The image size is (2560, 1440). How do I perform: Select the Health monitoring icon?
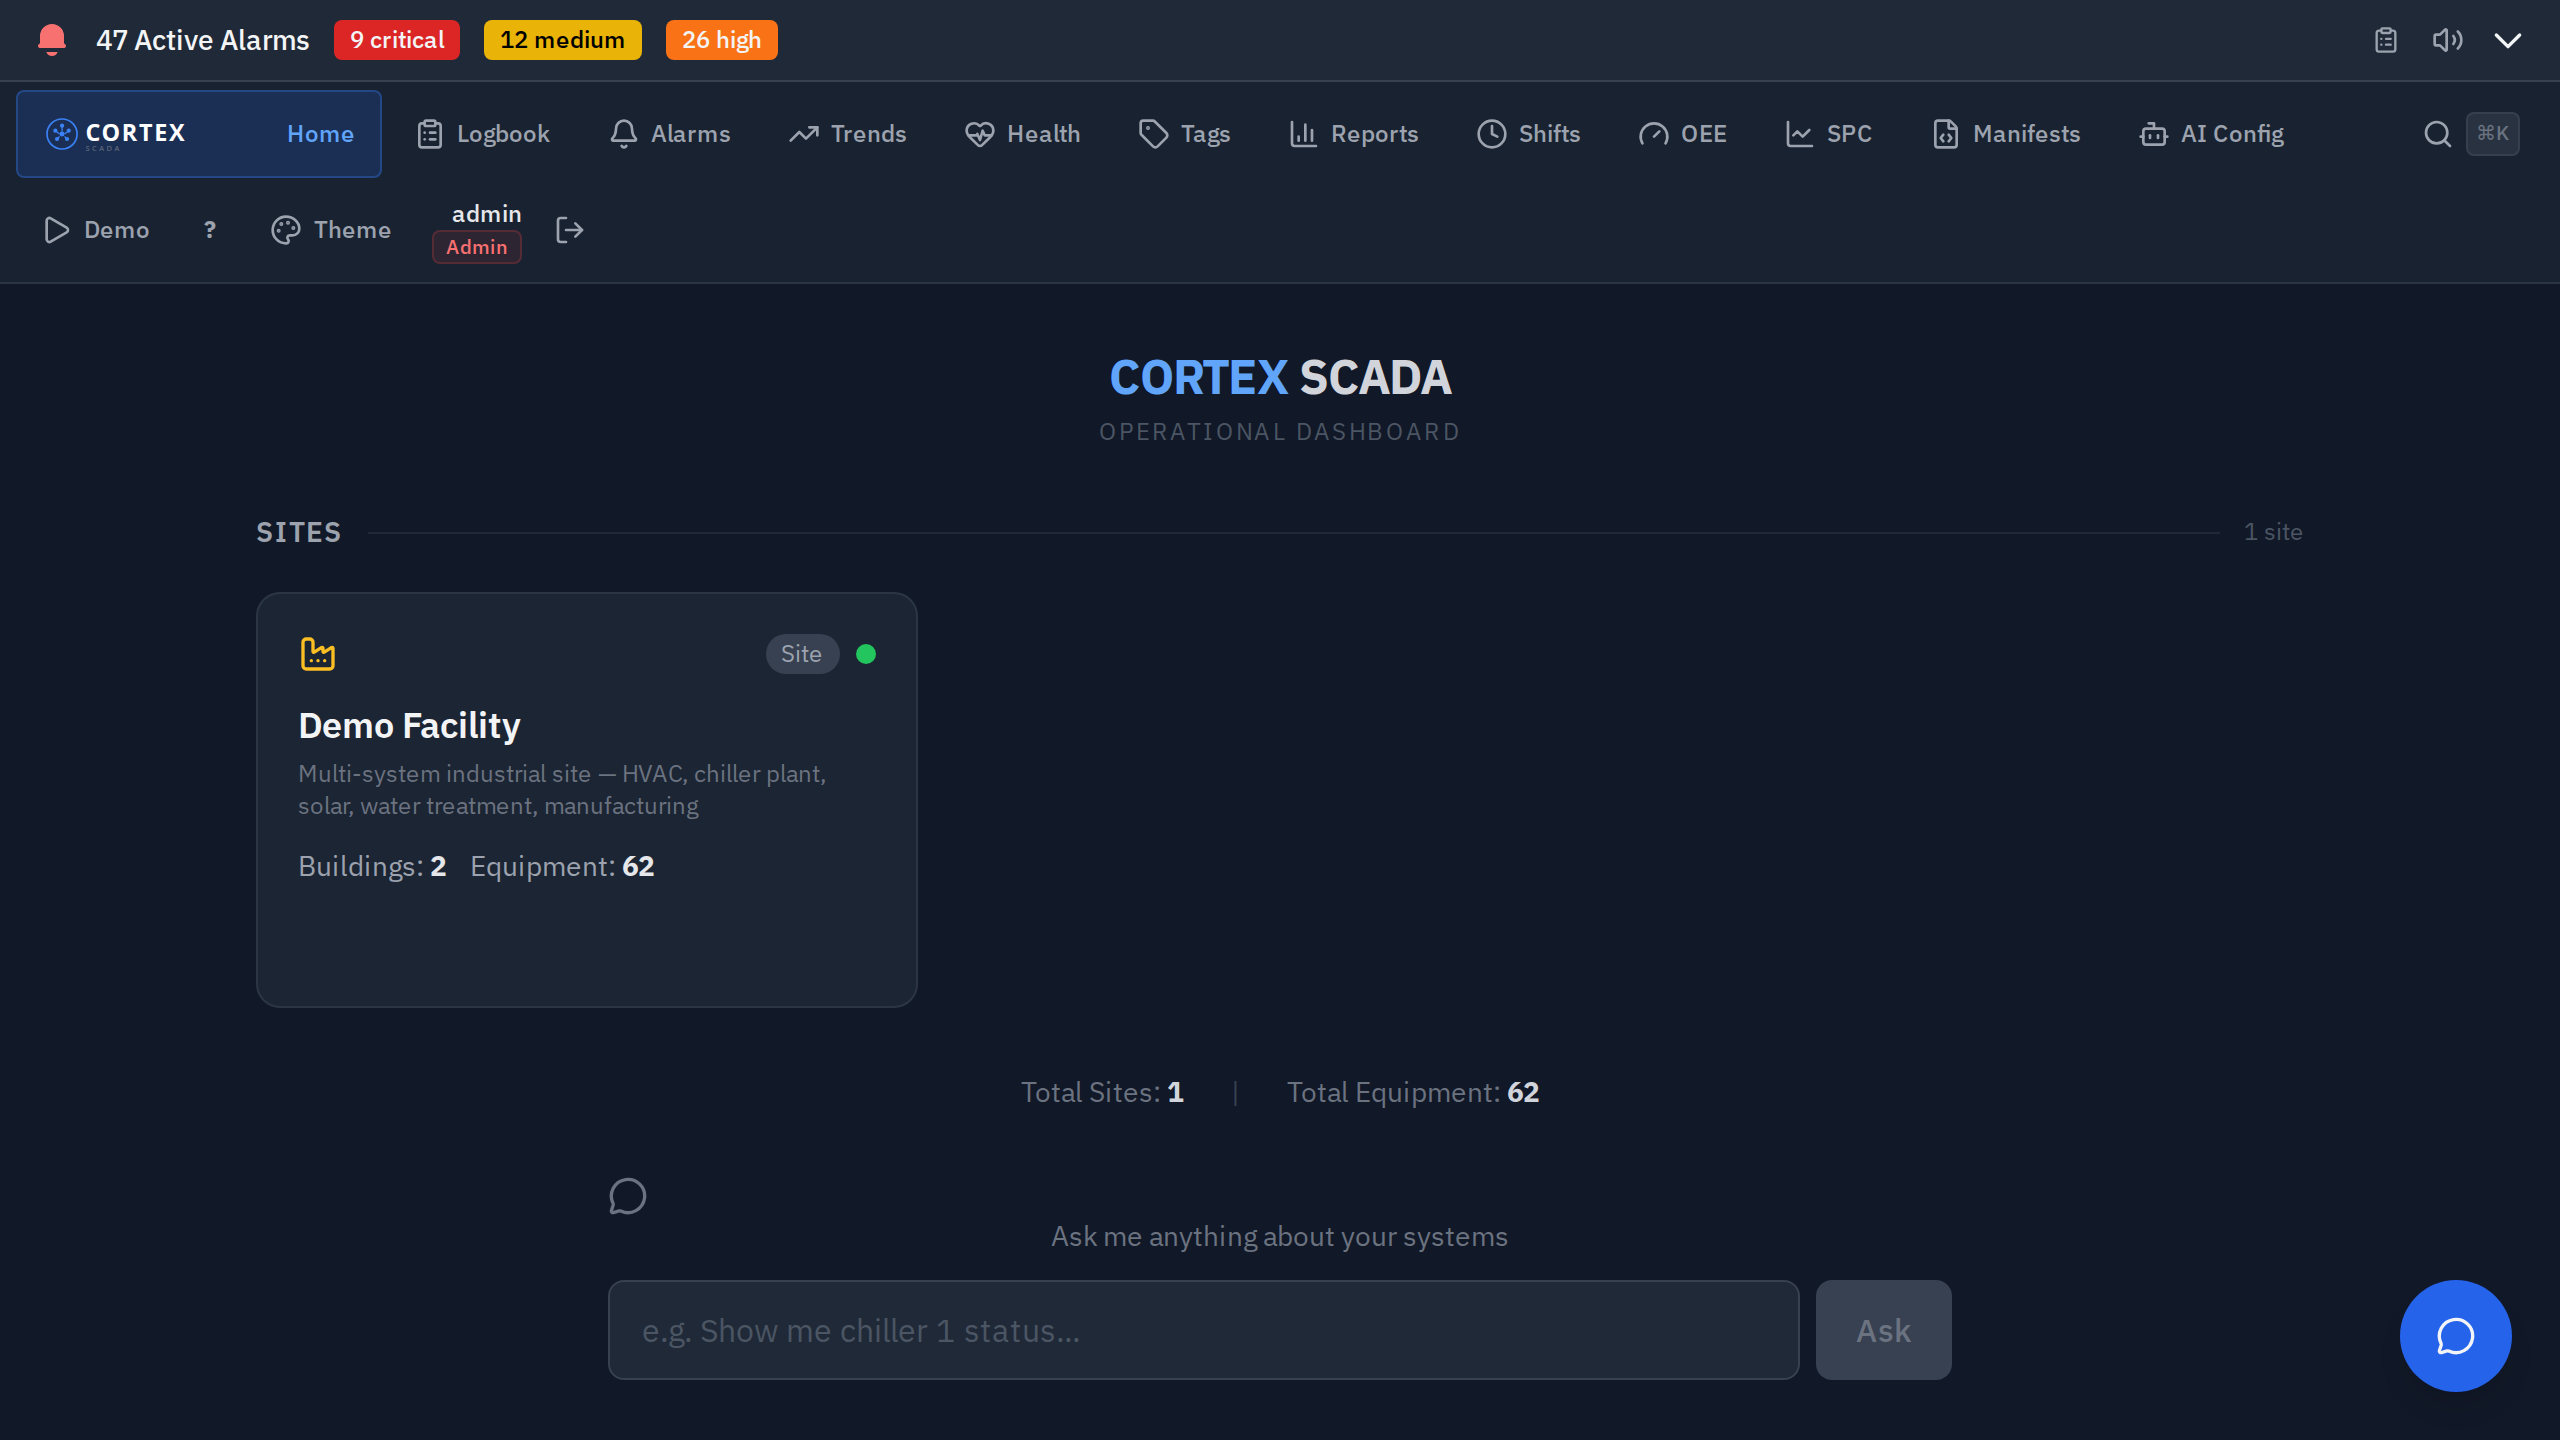[979, 133]
